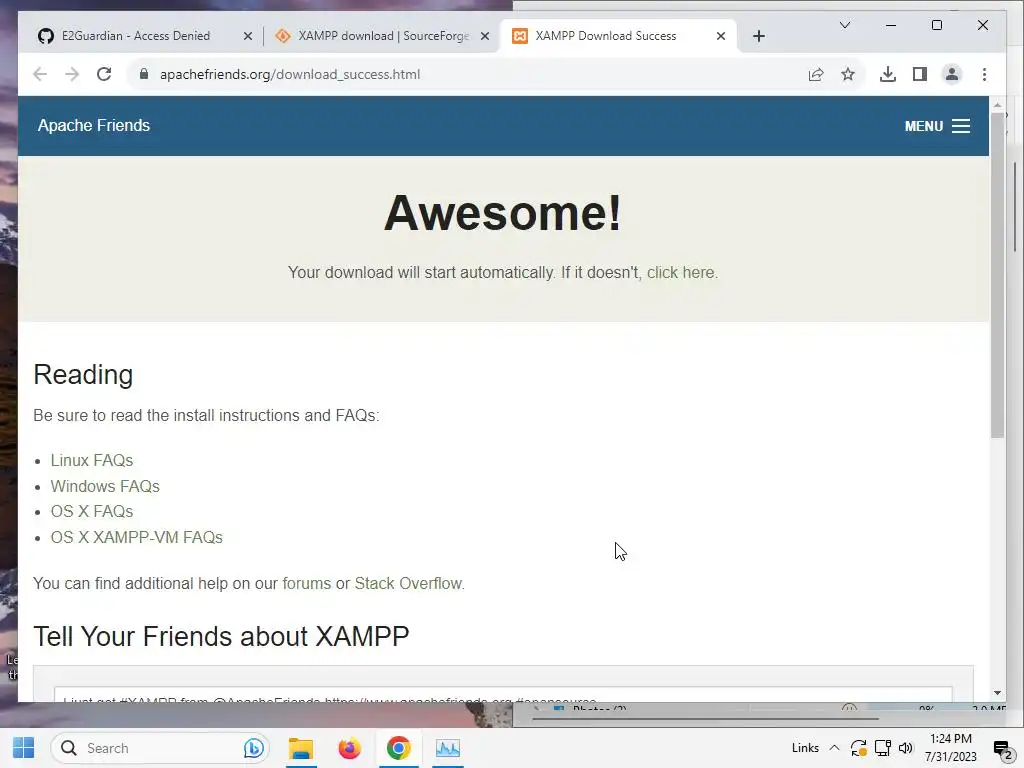
Task: Click the sync update tray icon
Action: 858,748
